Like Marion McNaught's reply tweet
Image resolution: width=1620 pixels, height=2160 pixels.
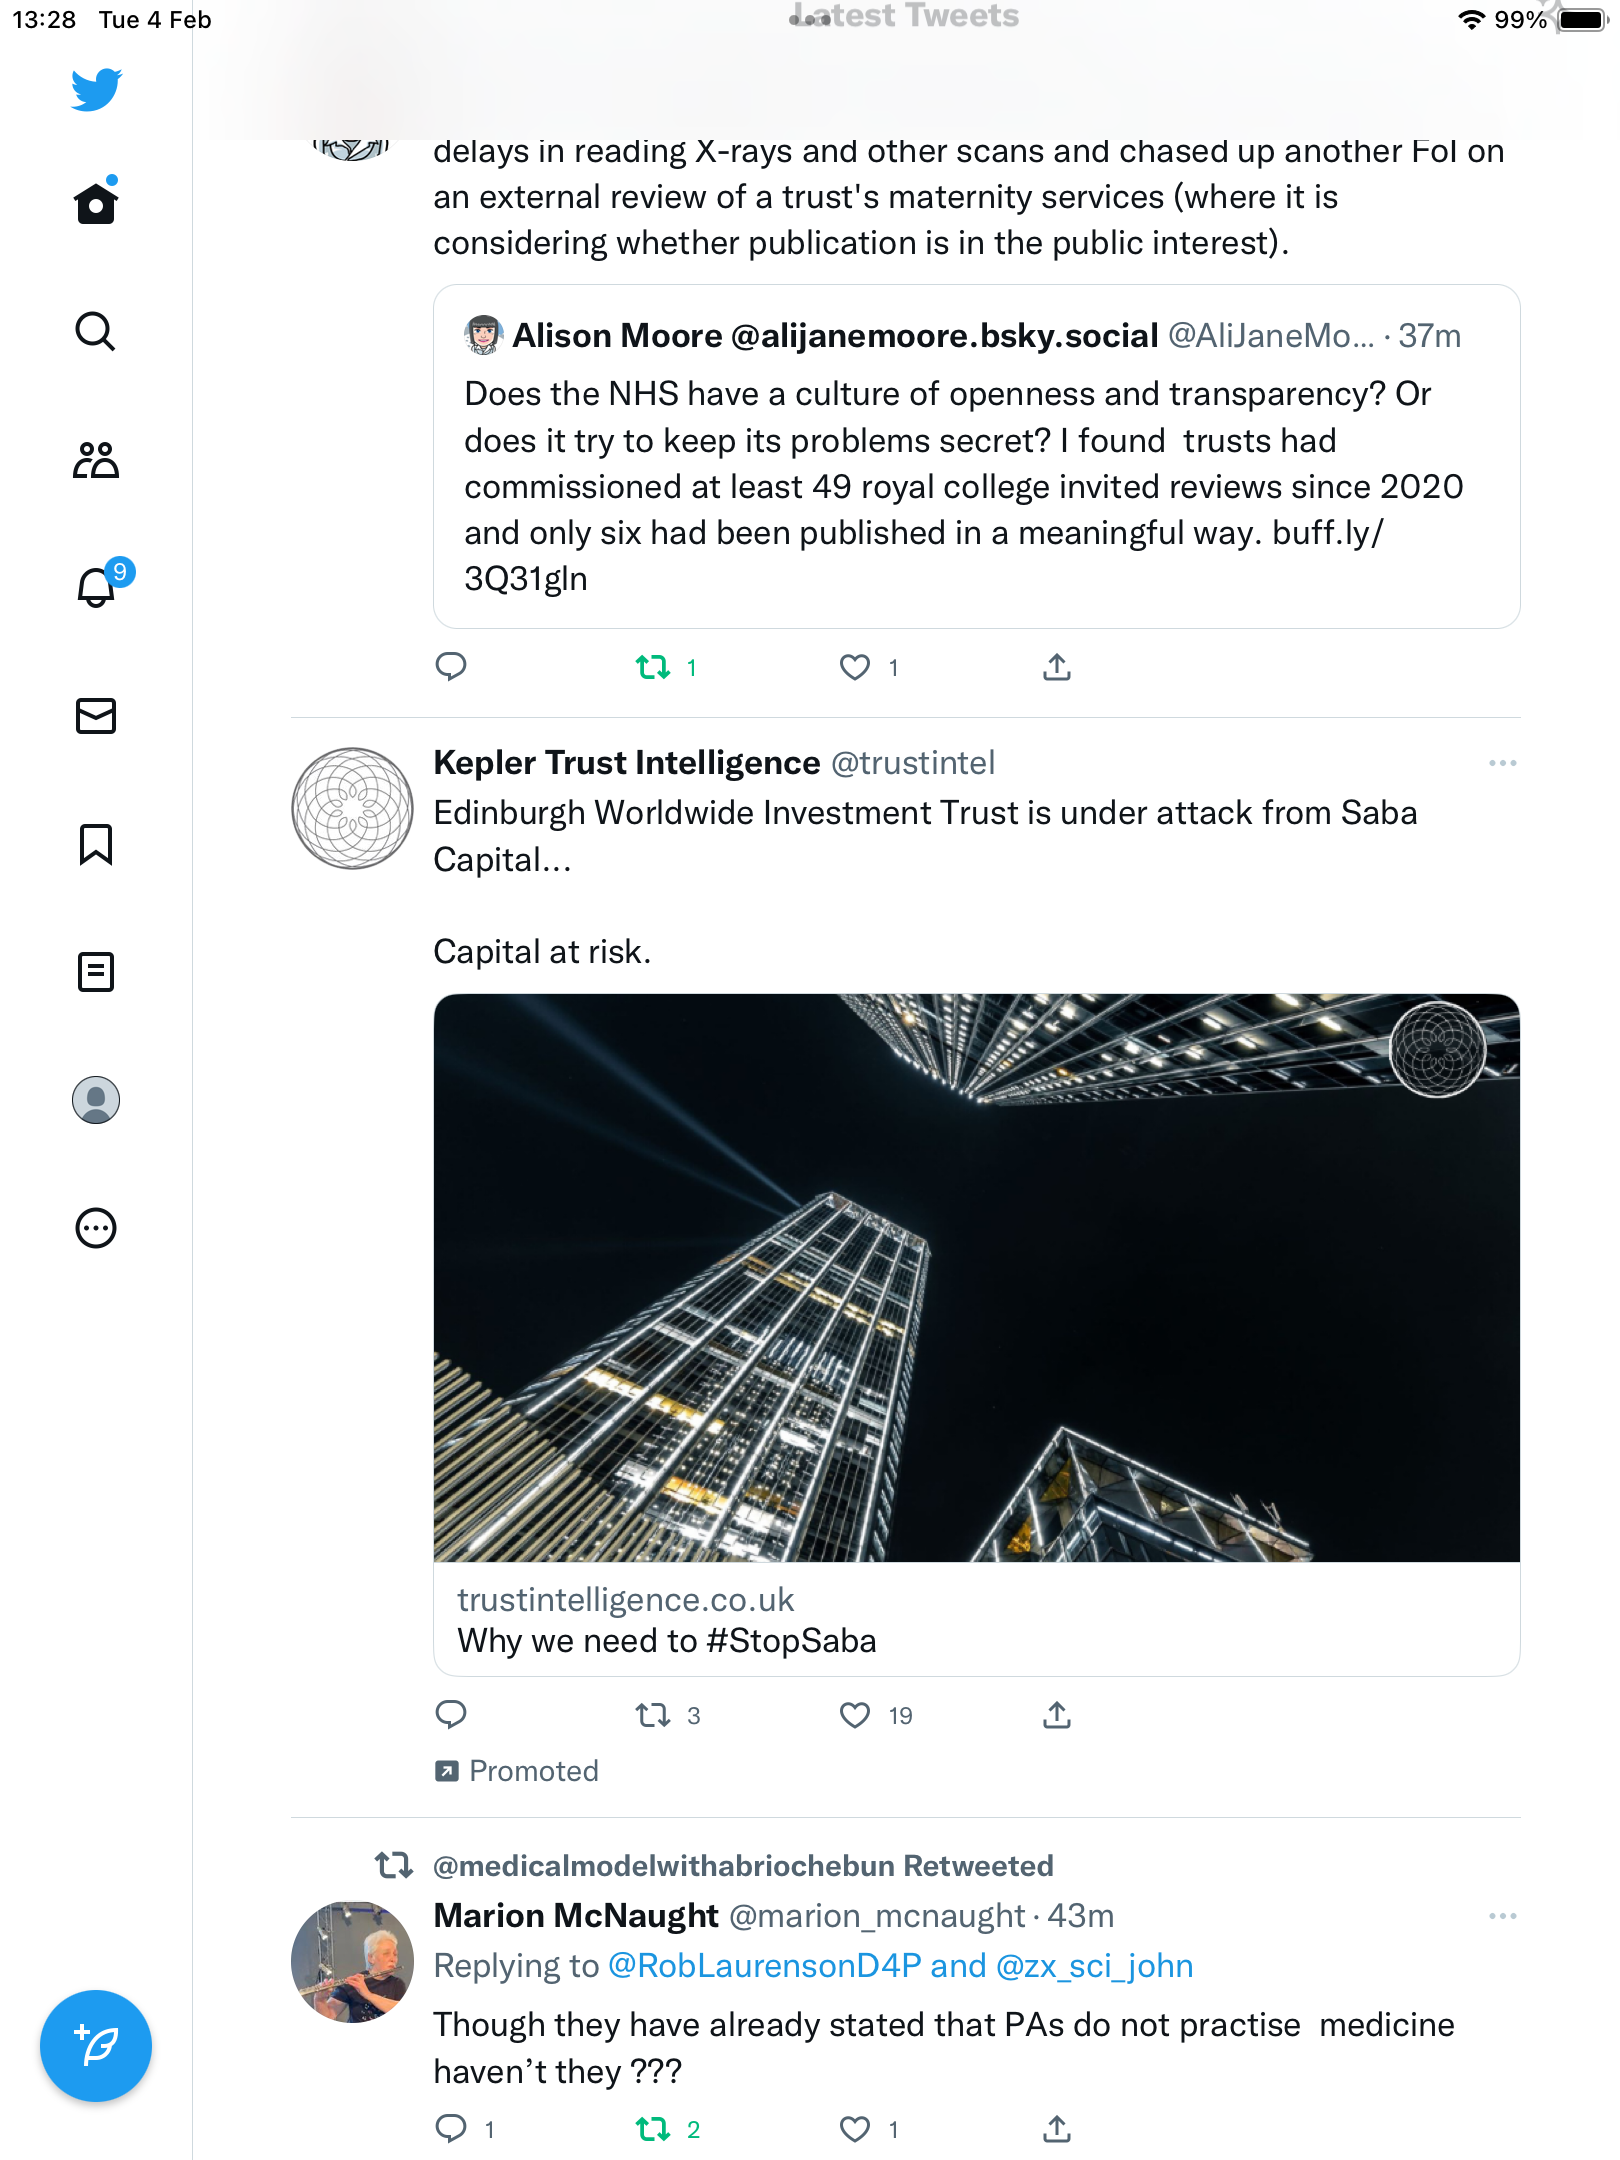pyautogui.click(x=855, y=2129)
